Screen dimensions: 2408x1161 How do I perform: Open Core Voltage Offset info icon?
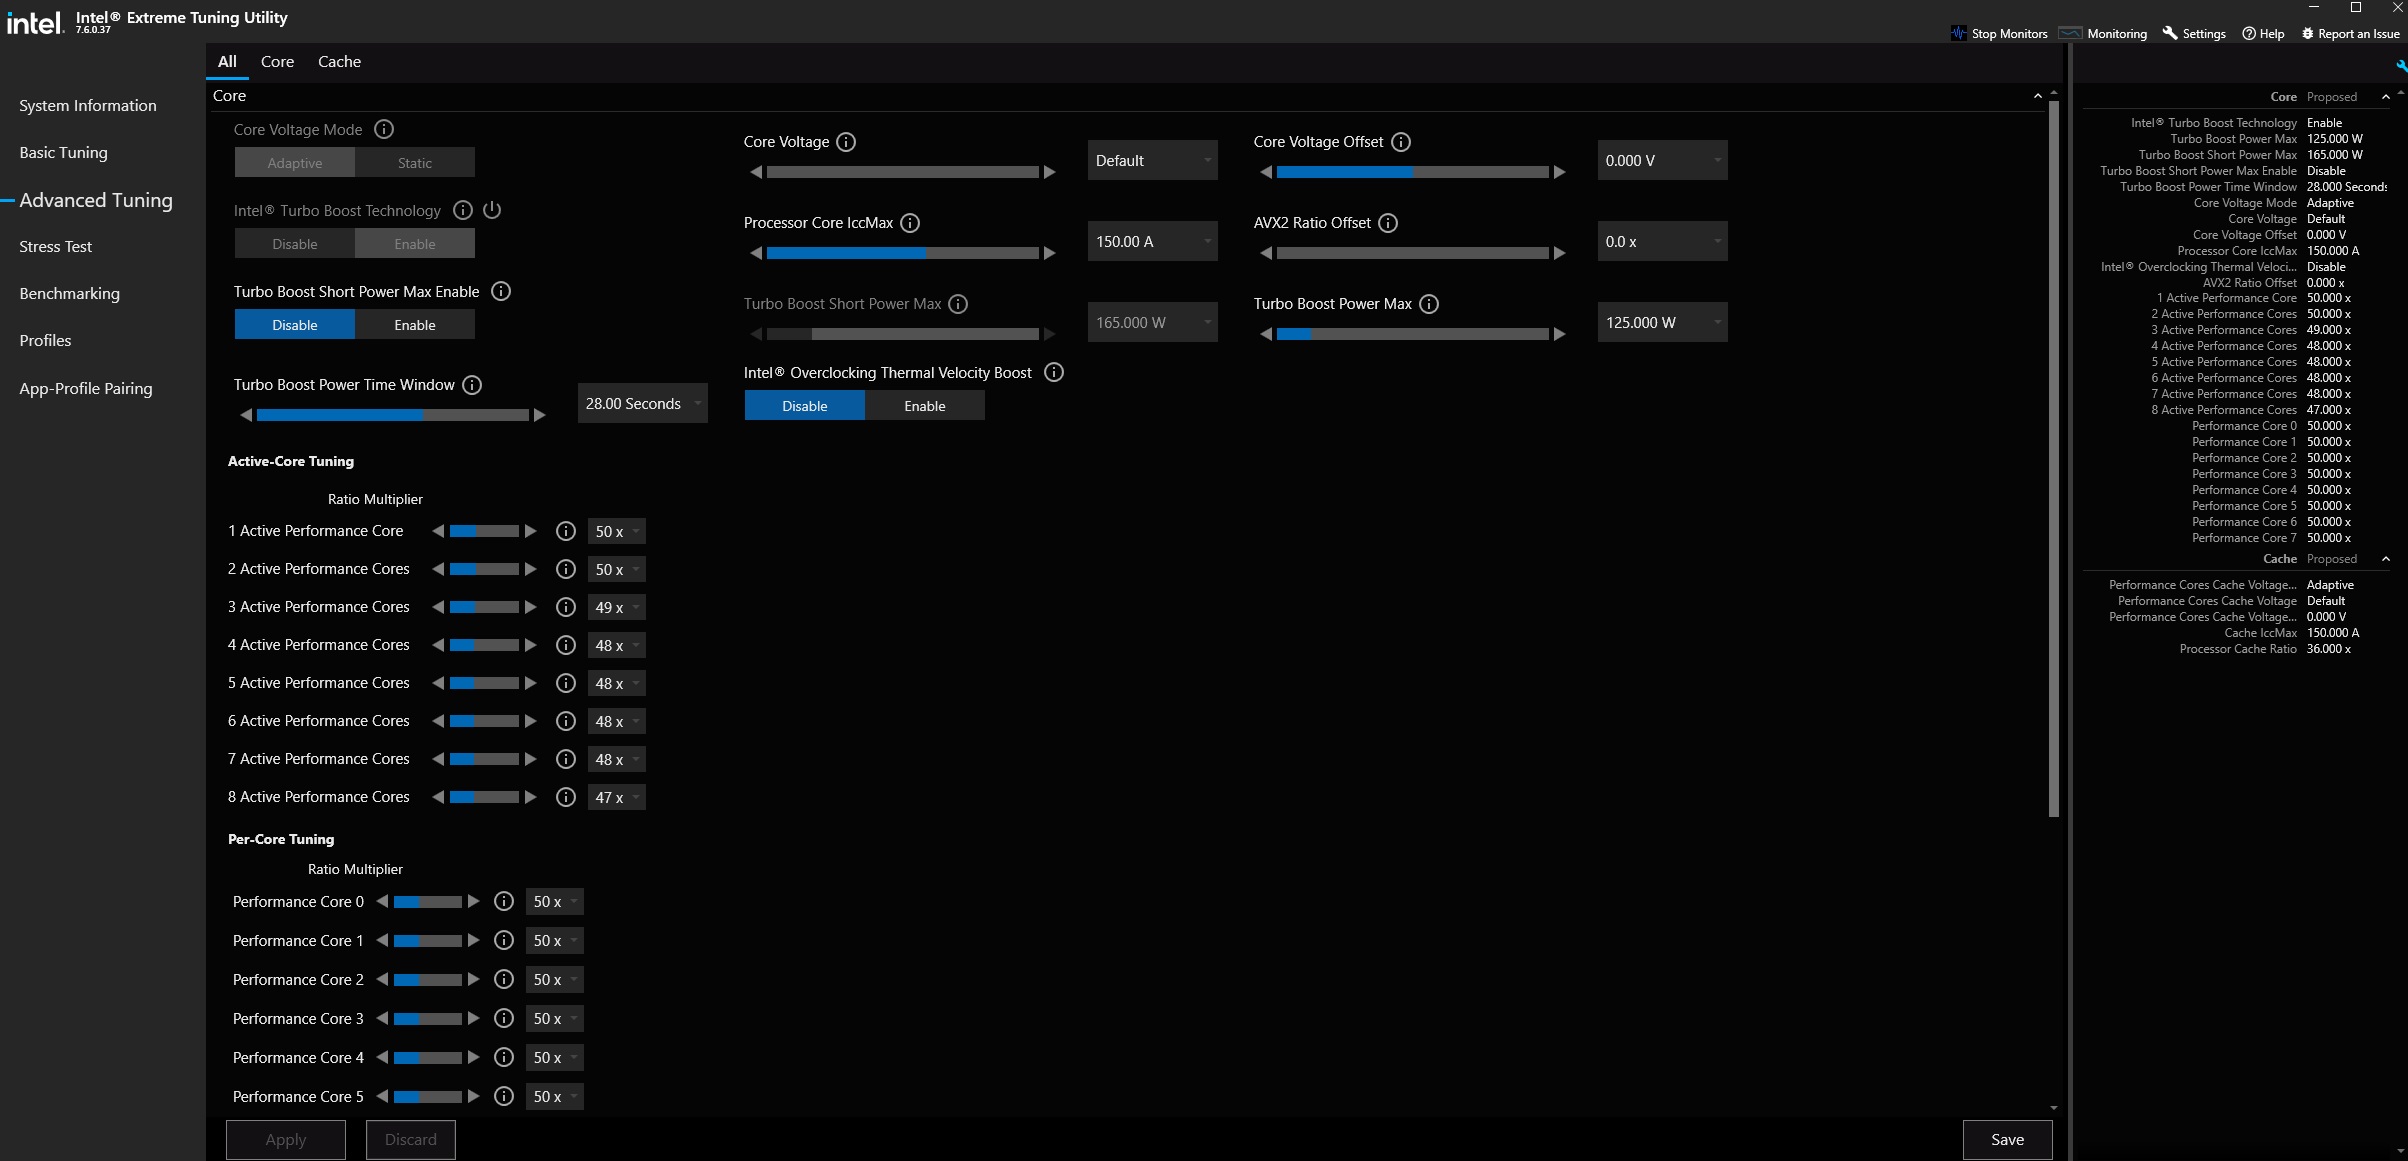(1401, 142)
